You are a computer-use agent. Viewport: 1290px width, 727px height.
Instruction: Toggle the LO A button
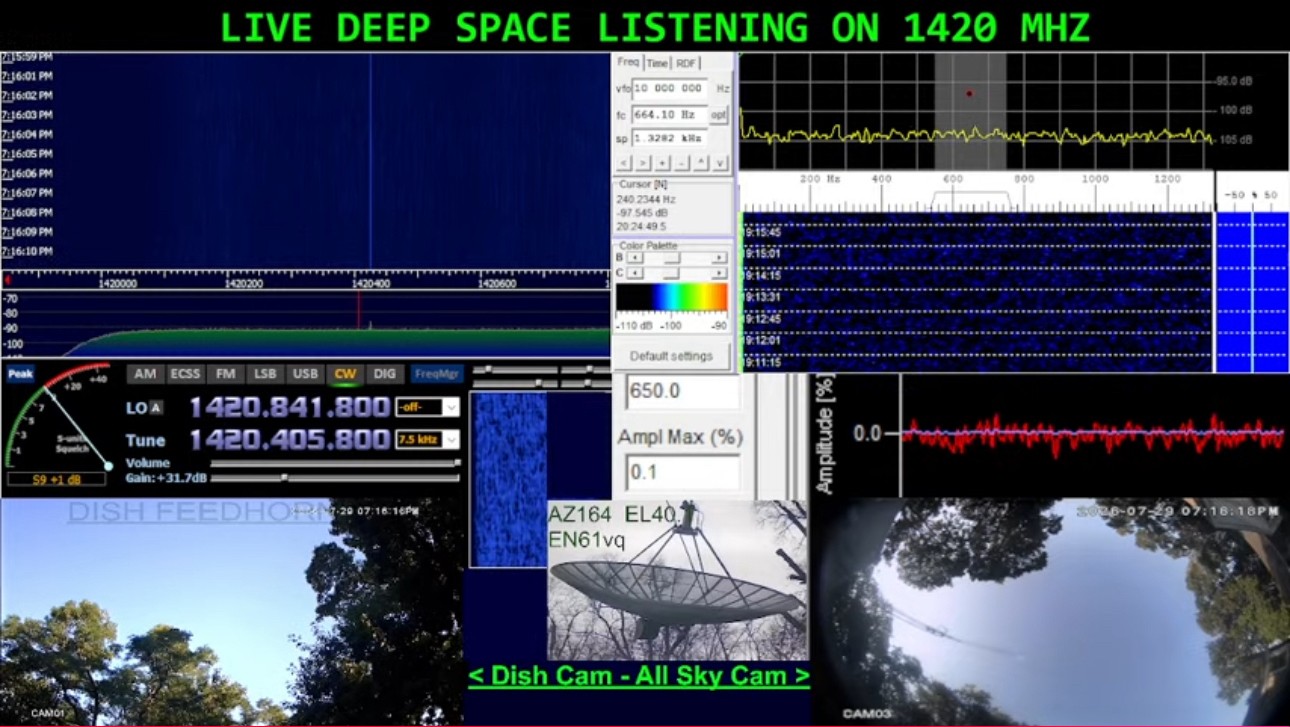tap(156, 407)
